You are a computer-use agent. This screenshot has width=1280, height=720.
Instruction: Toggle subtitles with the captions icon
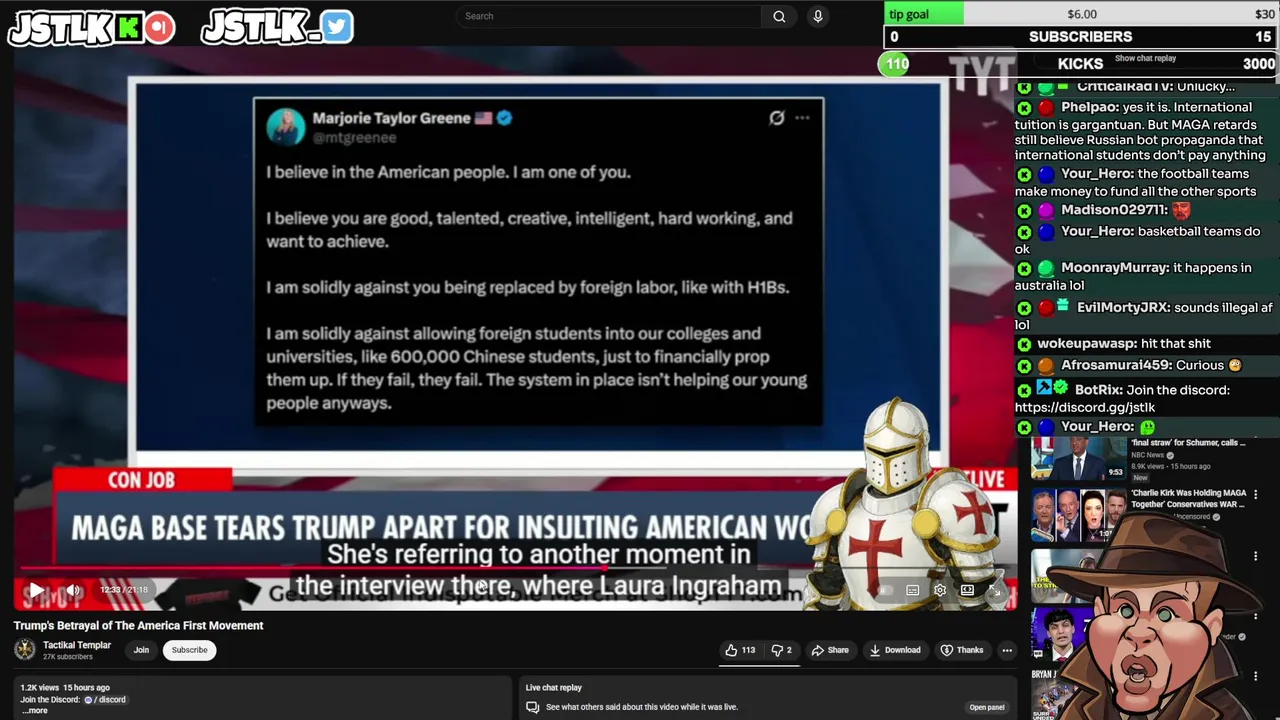click(x=913, y=591)
